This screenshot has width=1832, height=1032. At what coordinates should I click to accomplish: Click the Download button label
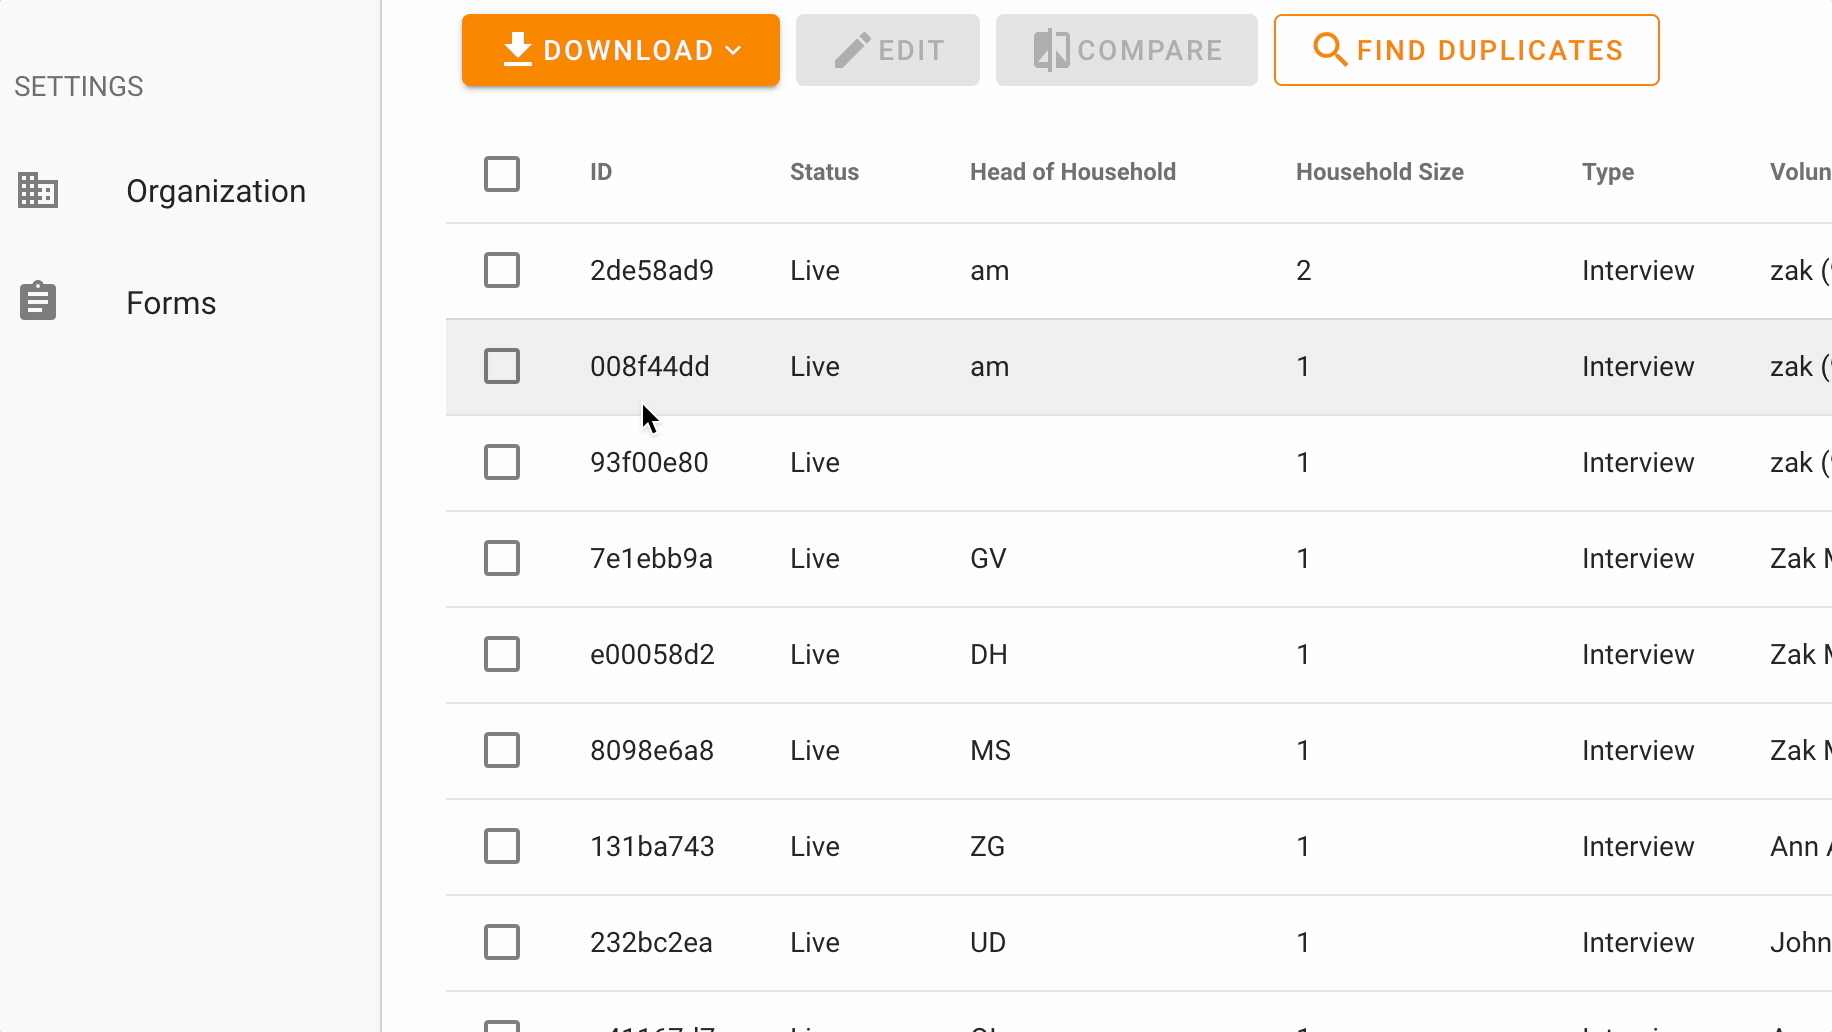pyautogui.click(x=628, y=50)
